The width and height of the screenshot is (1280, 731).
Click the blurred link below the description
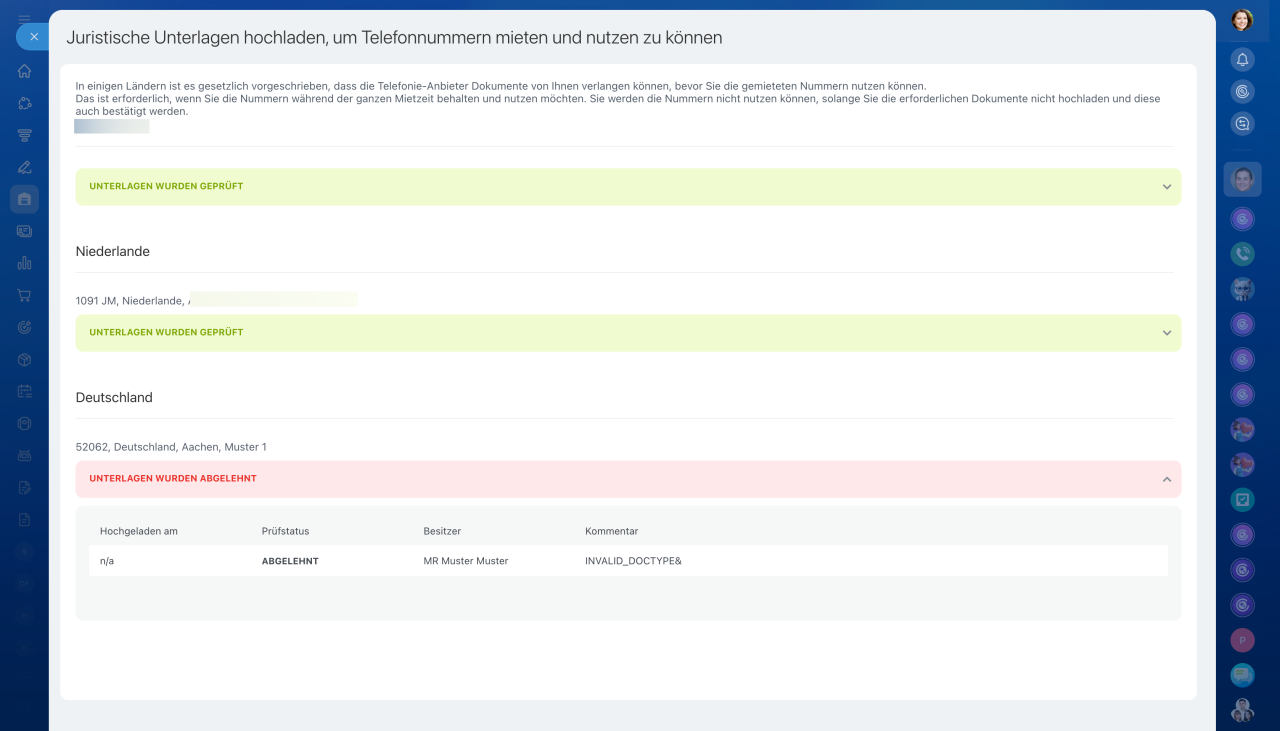tap(112, 127)
